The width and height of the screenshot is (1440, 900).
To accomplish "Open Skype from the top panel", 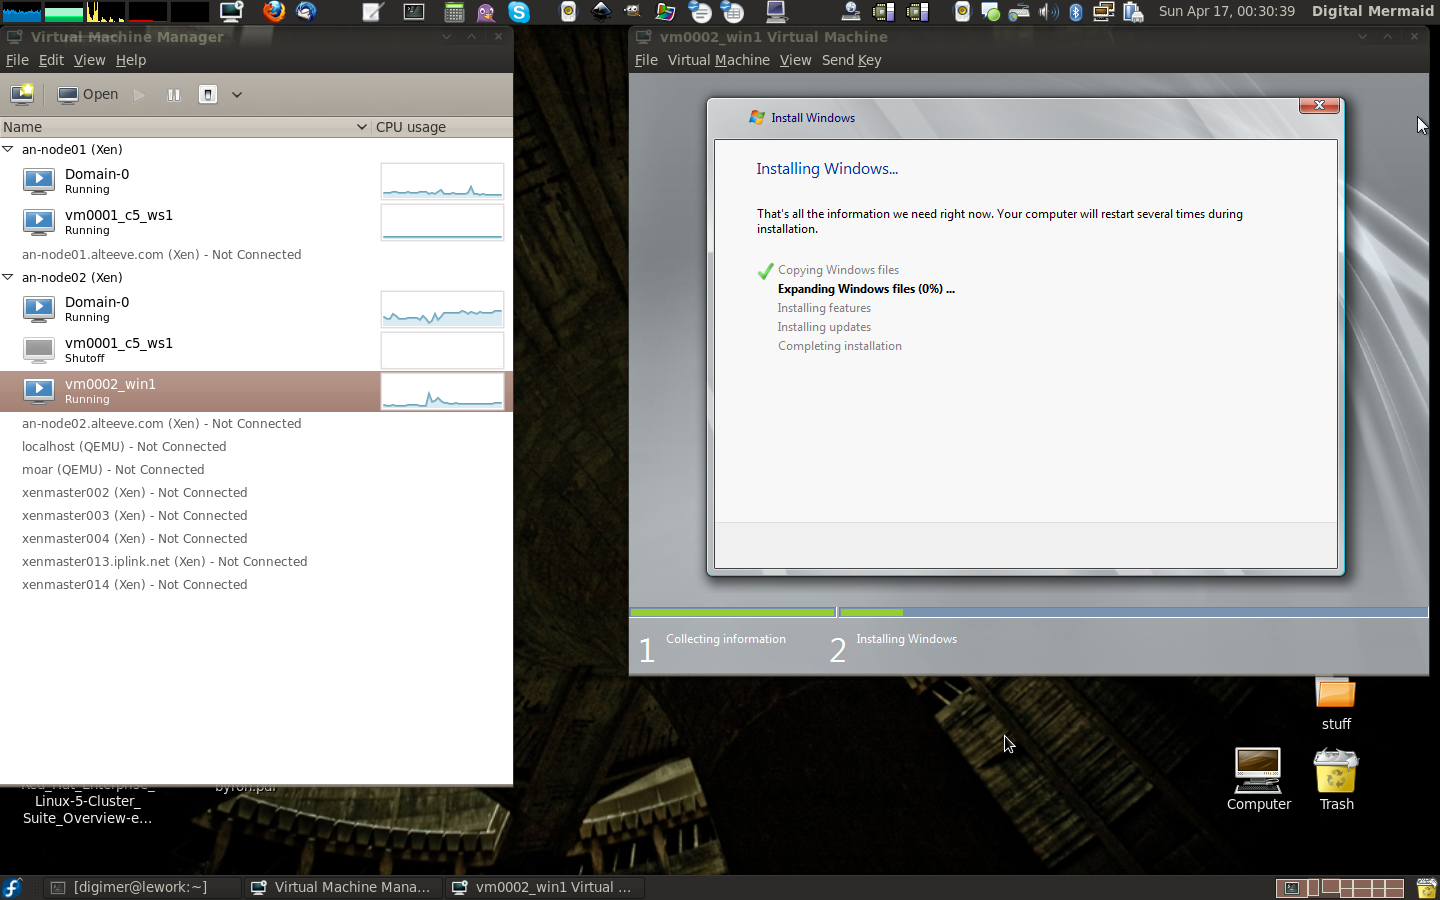I will pyautogui.click(x=519, y=12).
